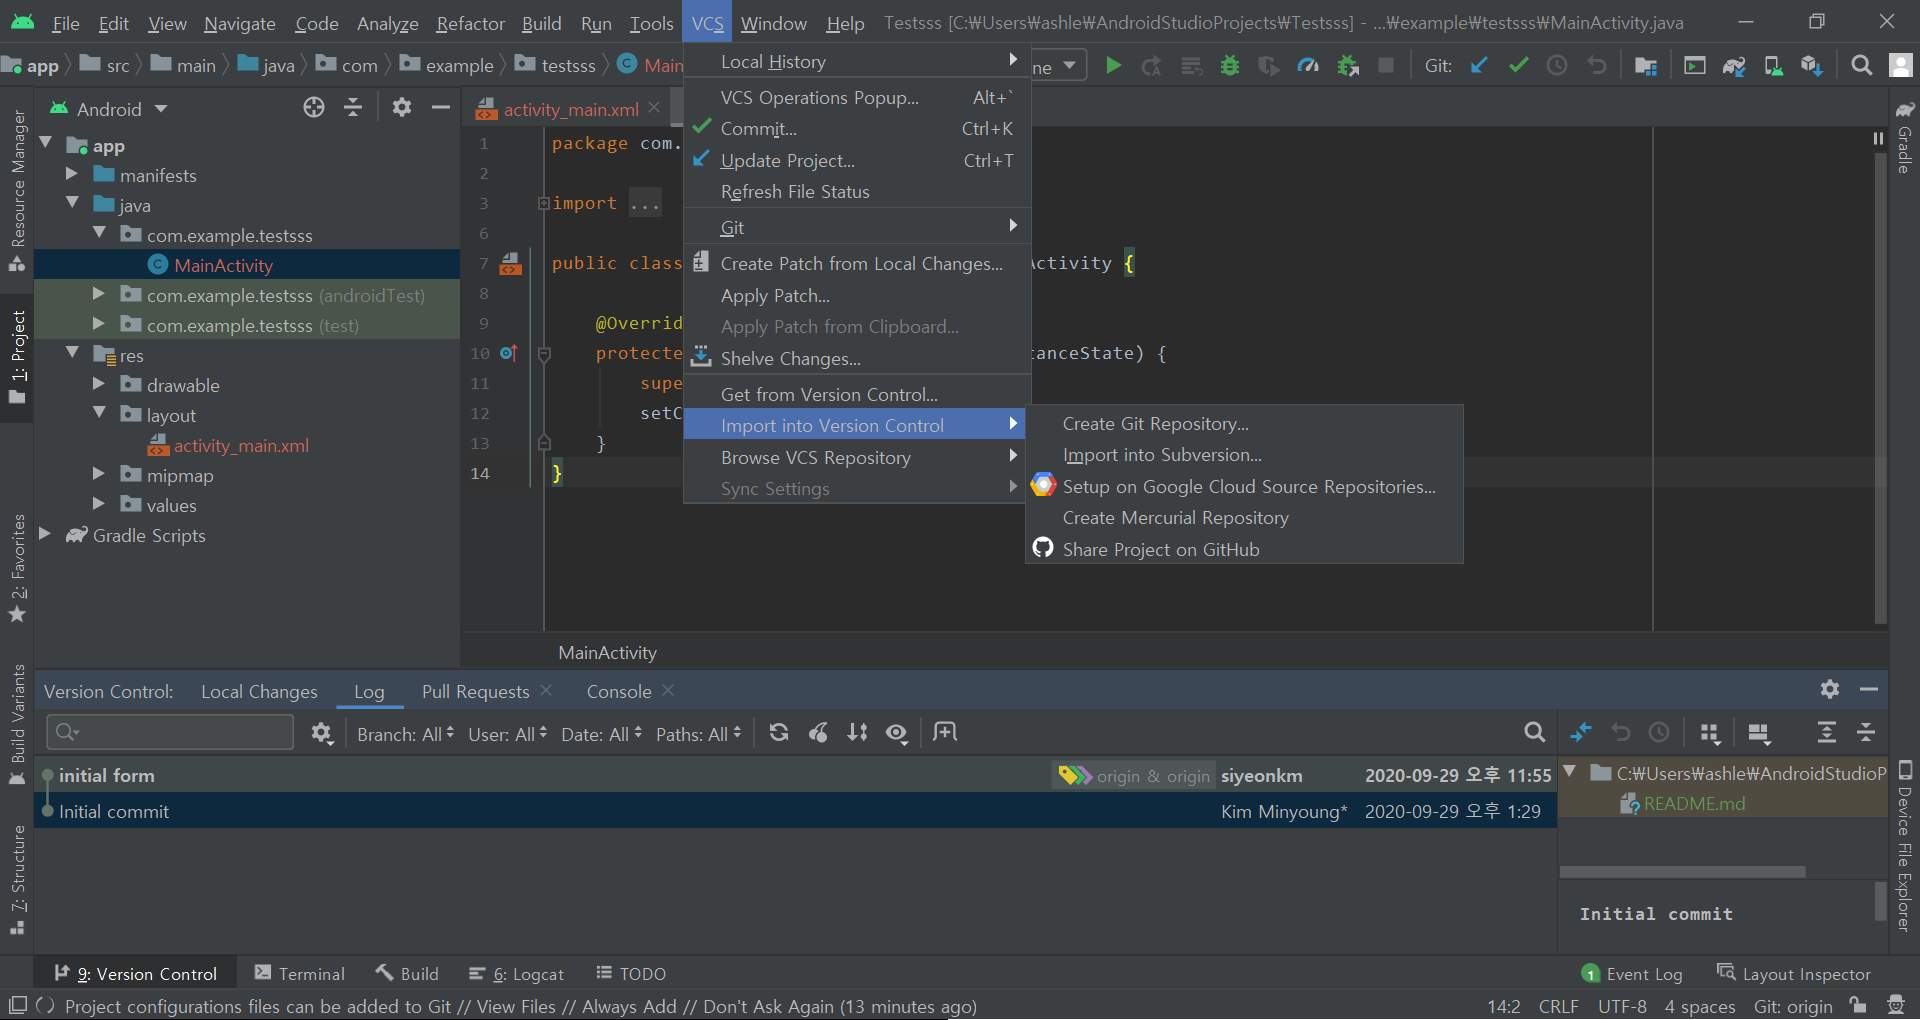Refresh the Git log

click(779, 733)
